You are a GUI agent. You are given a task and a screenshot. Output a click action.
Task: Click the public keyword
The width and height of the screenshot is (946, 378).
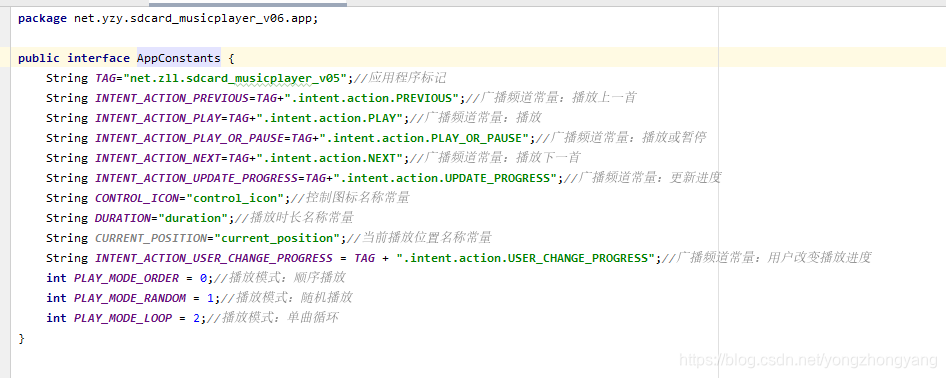39,58
